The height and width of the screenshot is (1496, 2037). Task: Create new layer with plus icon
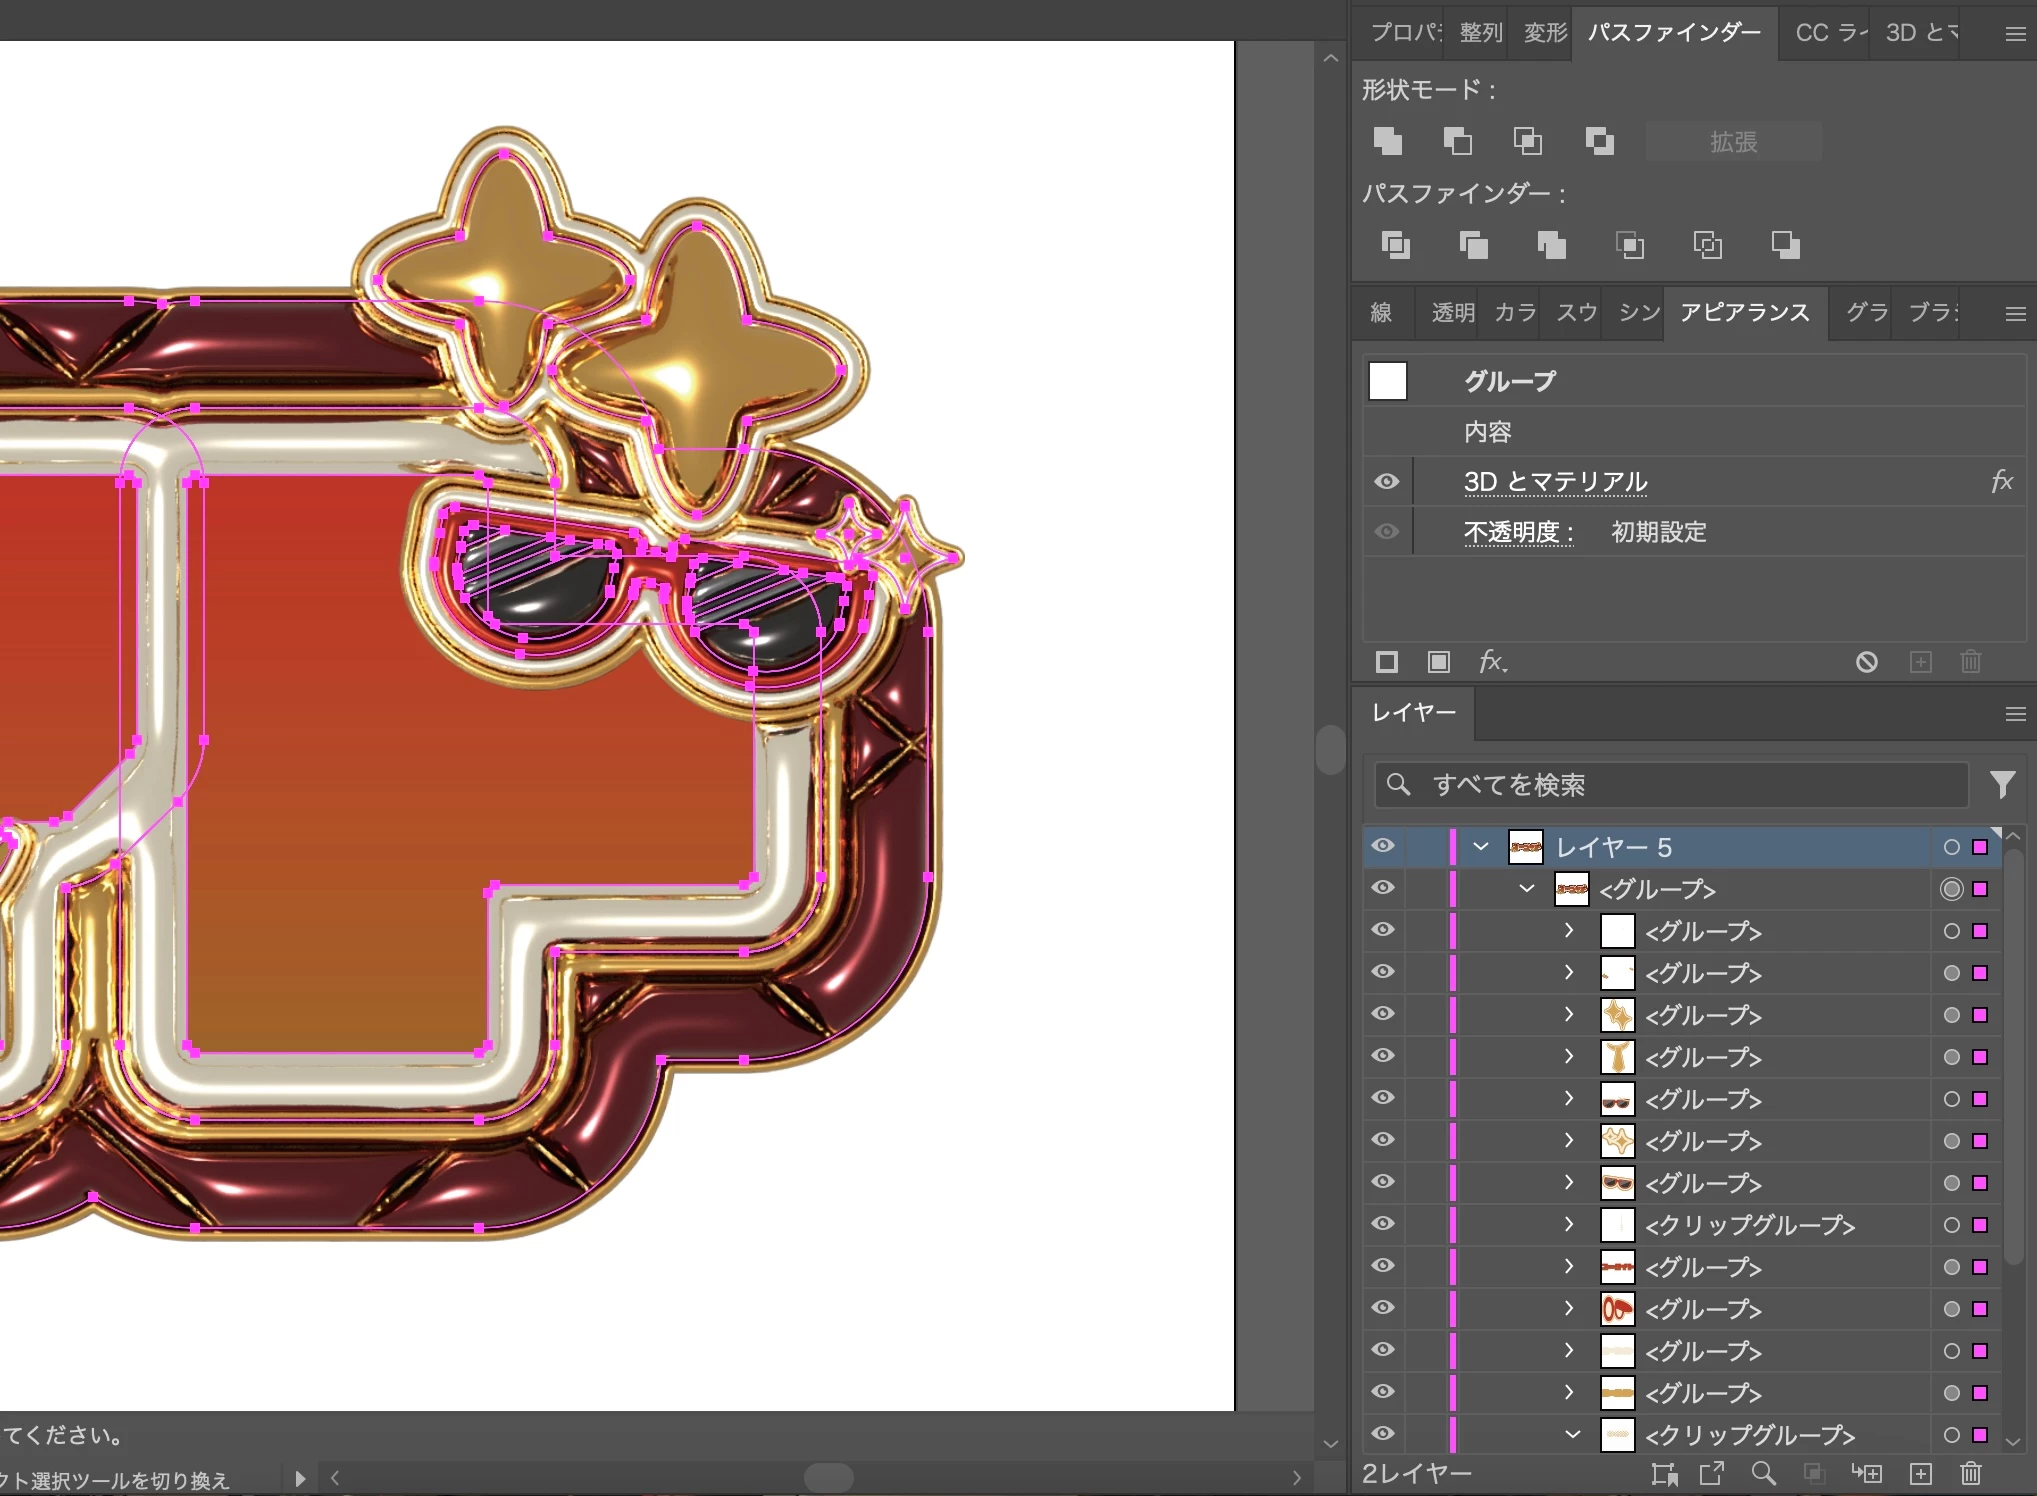point(1920,1473)
